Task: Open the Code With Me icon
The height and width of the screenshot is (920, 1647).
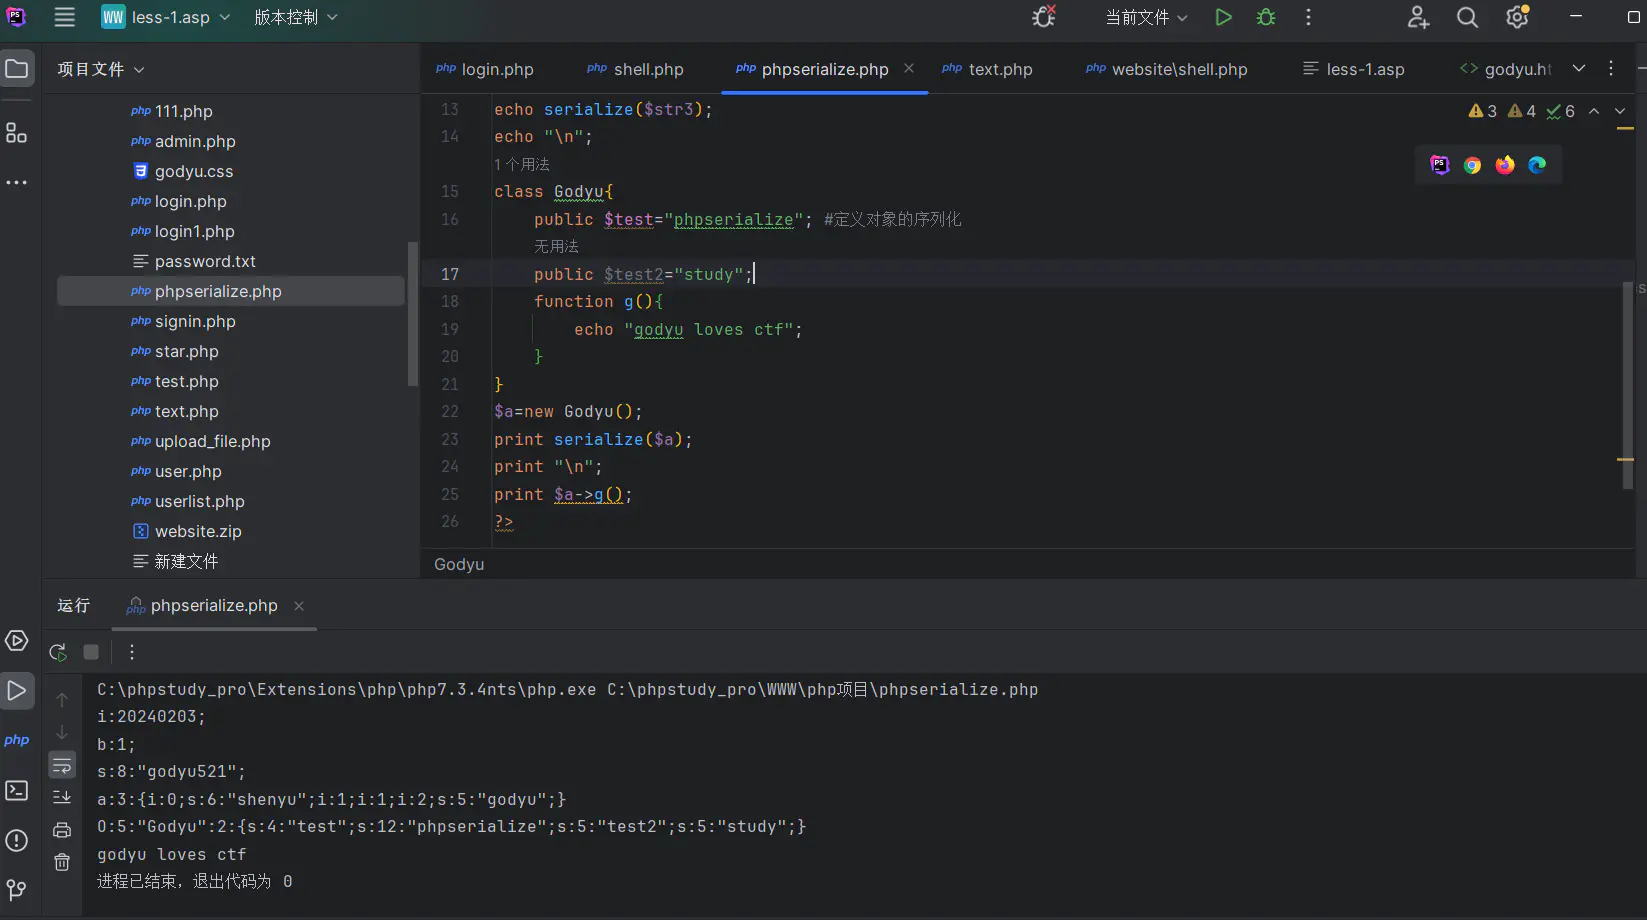Action: click(1418, 17)
